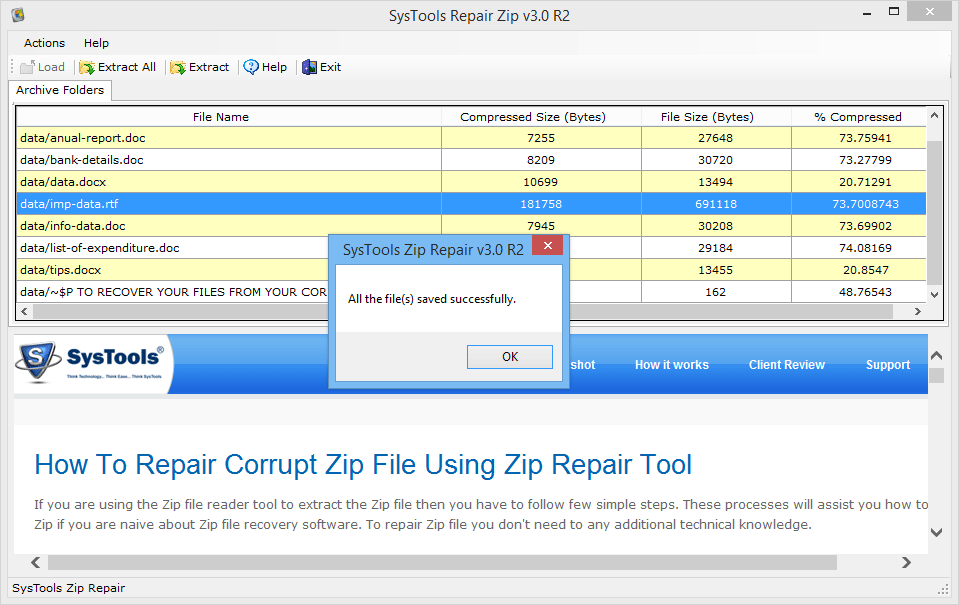Open the Help menu
Viewport: 959px width, 605px height.
click(x=96, y=43)
